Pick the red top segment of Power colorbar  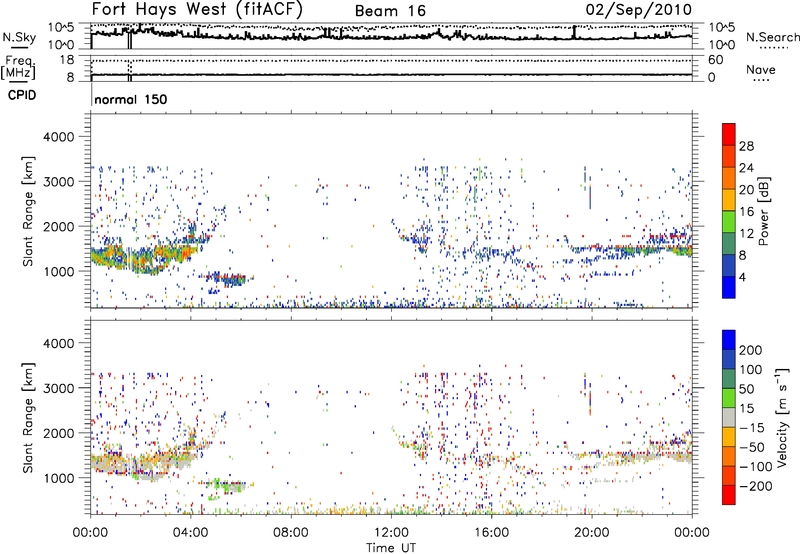(x=729, y=135)
